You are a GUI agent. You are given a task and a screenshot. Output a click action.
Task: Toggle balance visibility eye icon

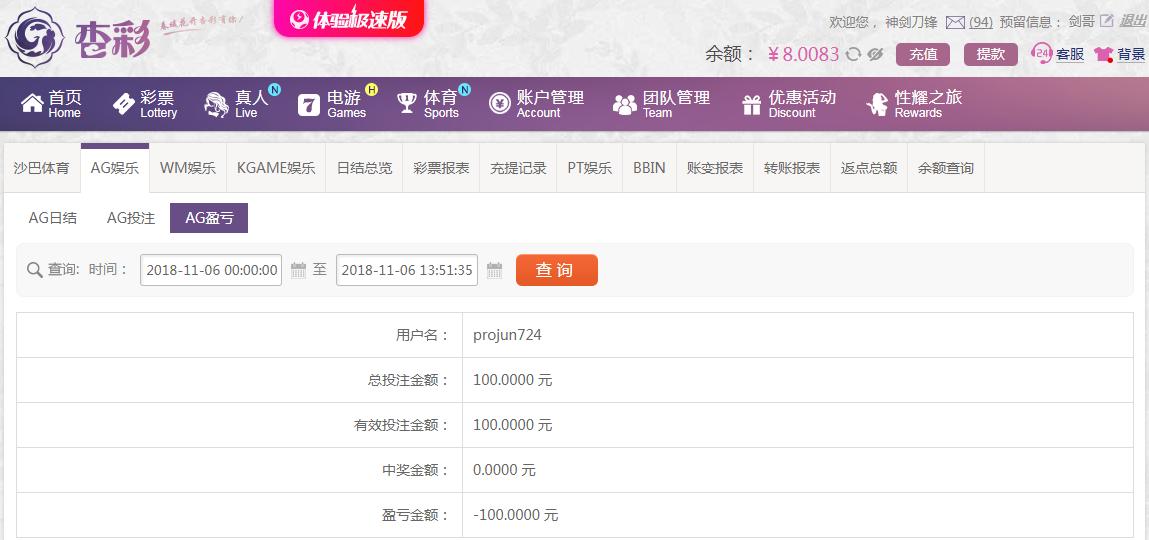pyautogui.click(x=875, y=55)
